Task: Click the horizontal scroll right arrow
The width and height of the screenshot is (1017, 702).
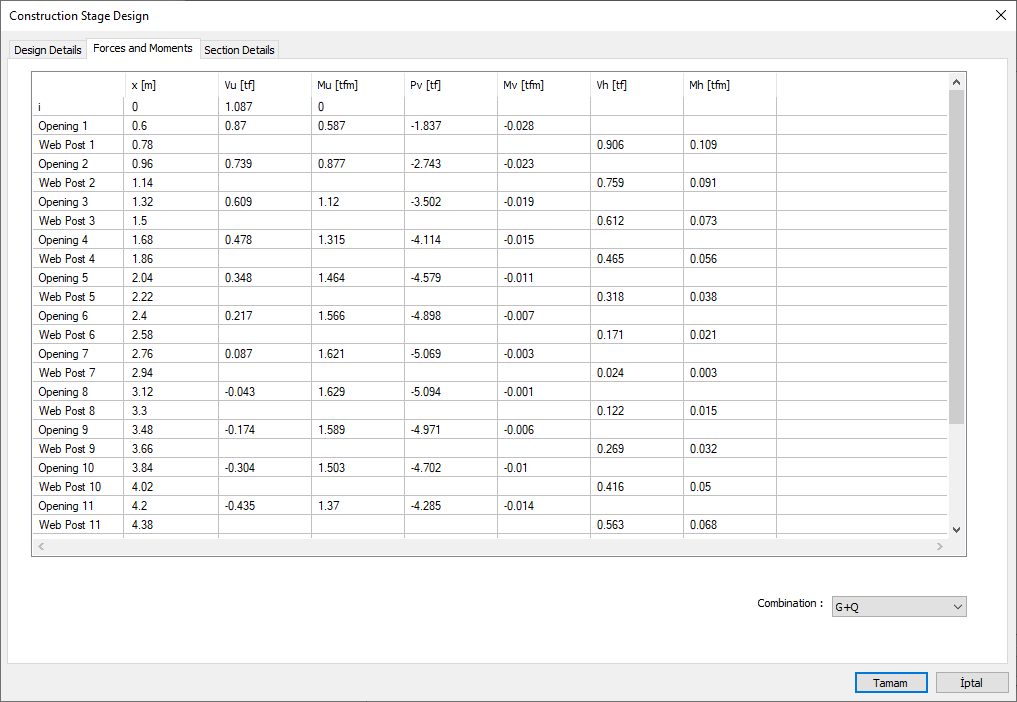Action: click(x=940, y=546)
